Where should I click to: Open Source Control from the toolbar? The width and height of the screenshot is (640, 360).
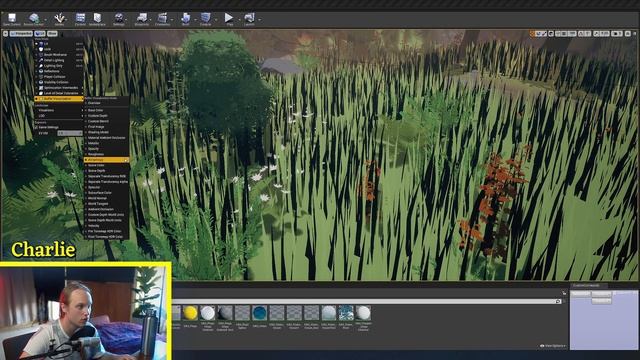[34, 18]
